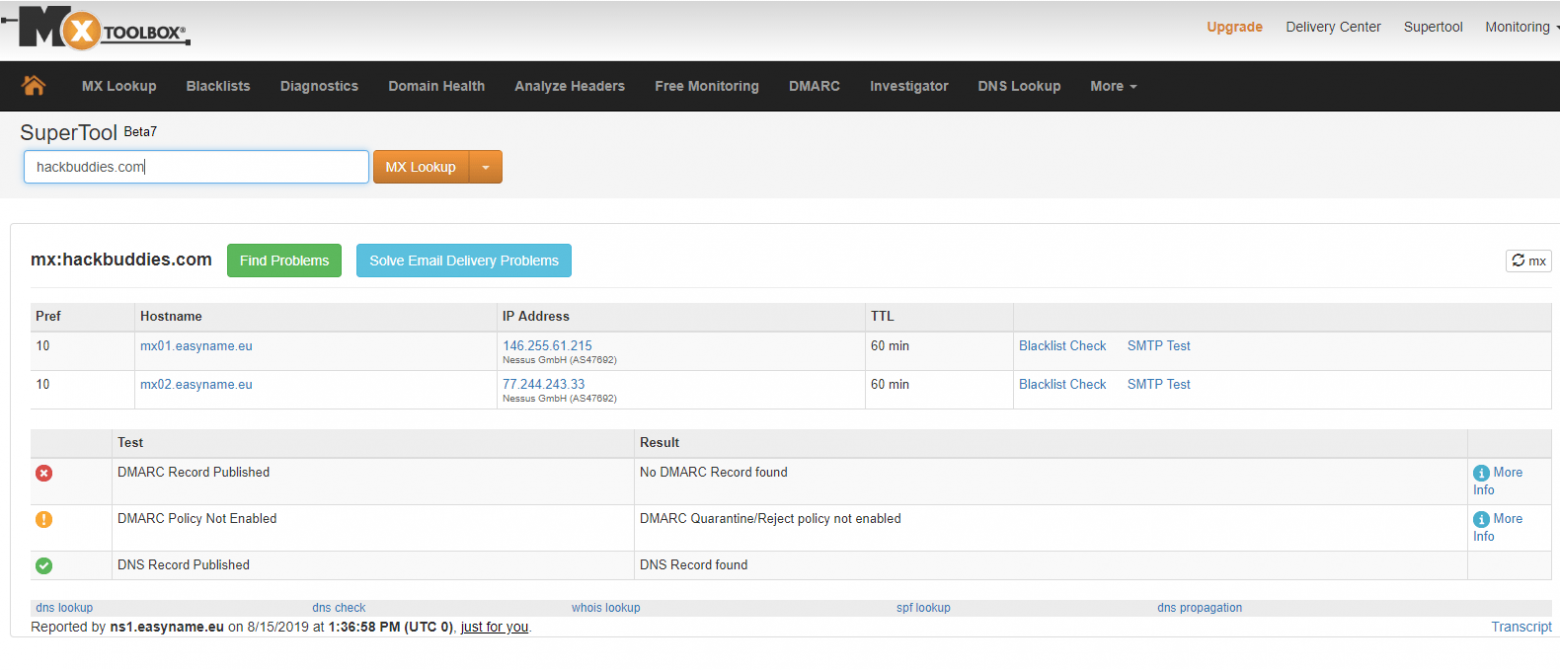This screenshot has height=670, width=1560.
Task: Click the orange DMARC Policy warning icon
Action: tap(44, 519)
